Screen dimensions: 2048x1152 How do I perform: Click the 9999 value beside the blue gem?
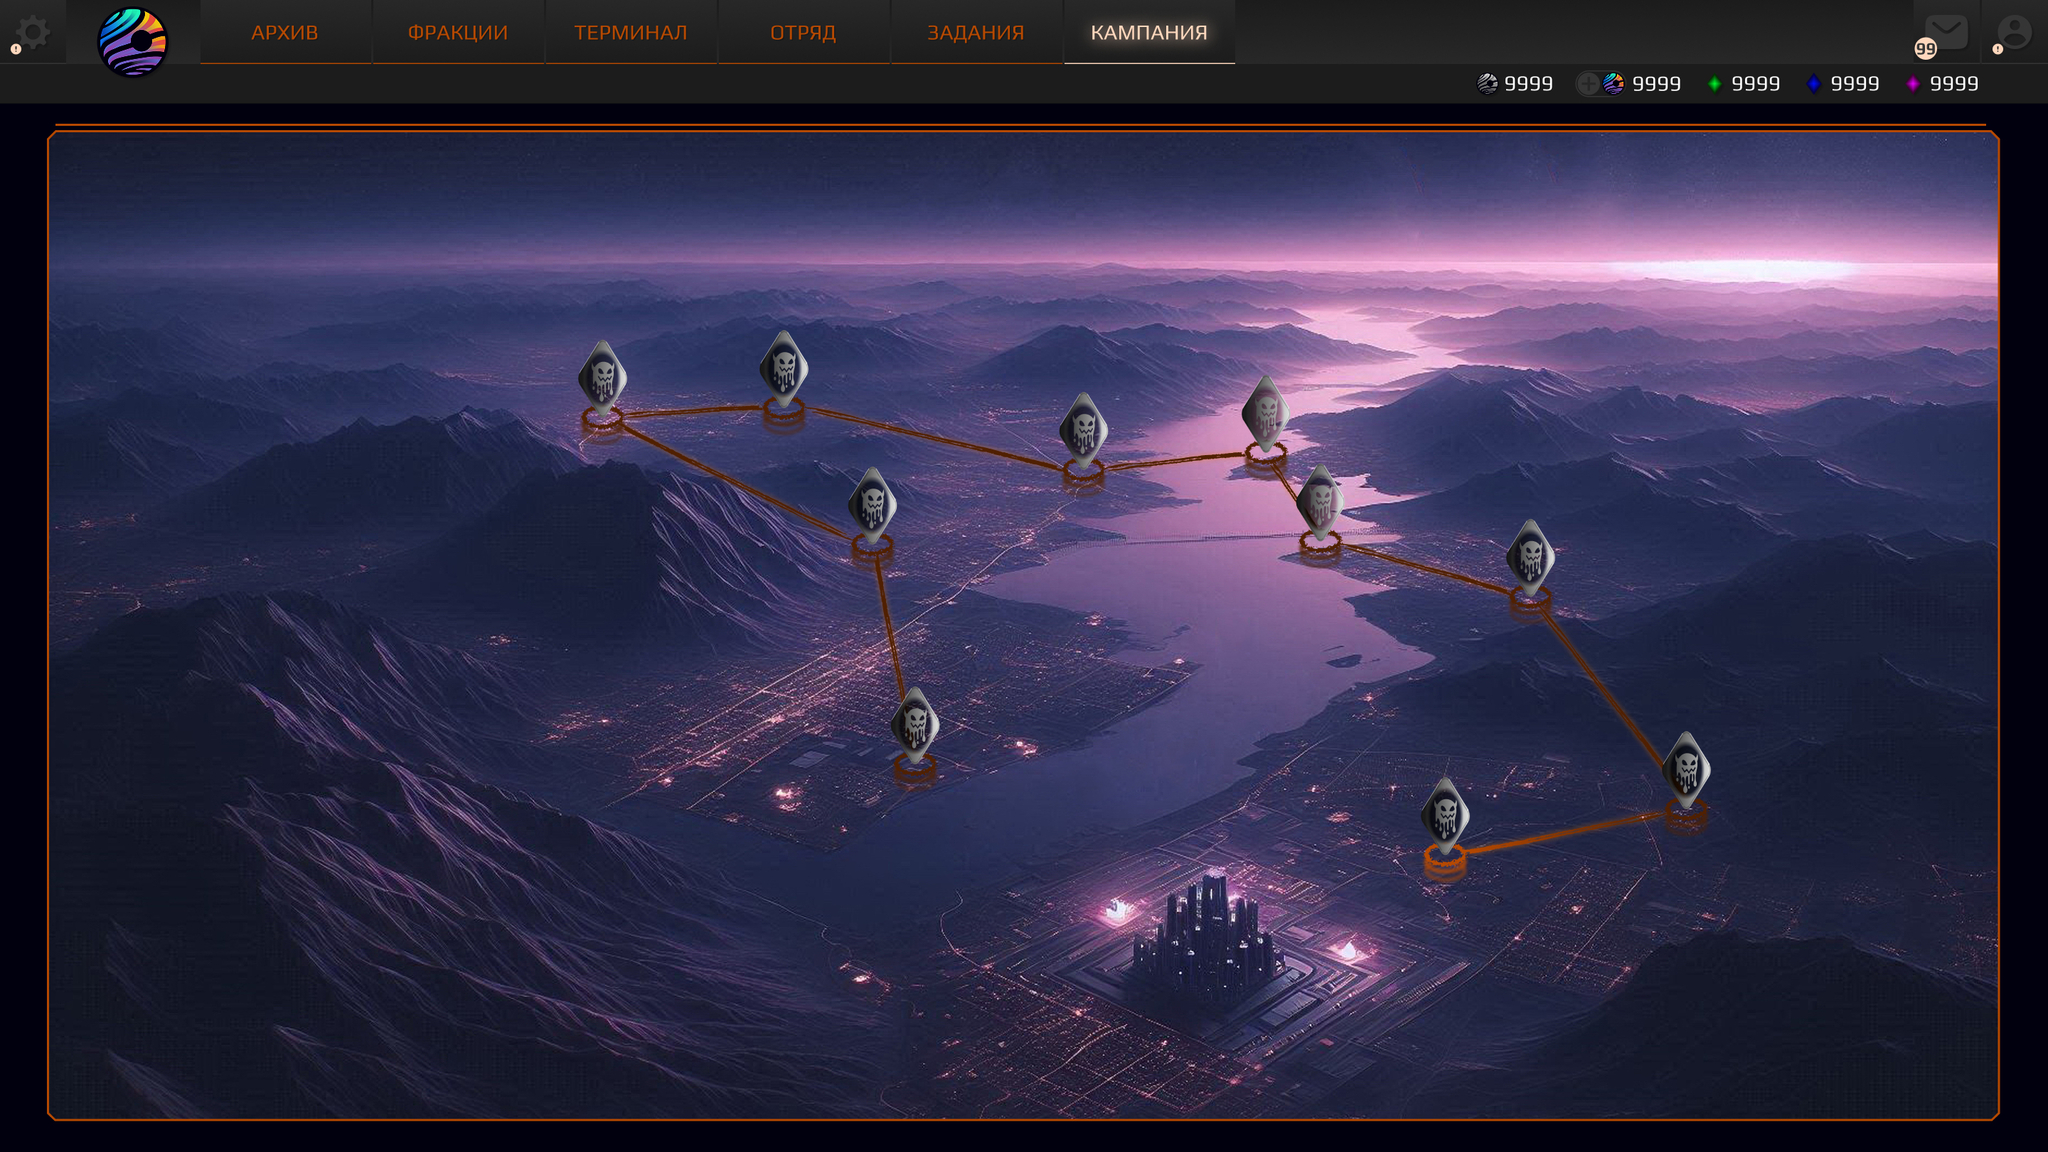pyautogui.click(x=1855, y=84)
